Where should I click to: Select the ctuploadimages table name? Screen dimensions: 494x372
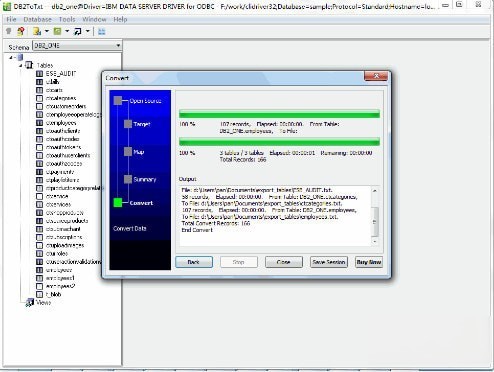pyautogui.click(x=65, y=245)
